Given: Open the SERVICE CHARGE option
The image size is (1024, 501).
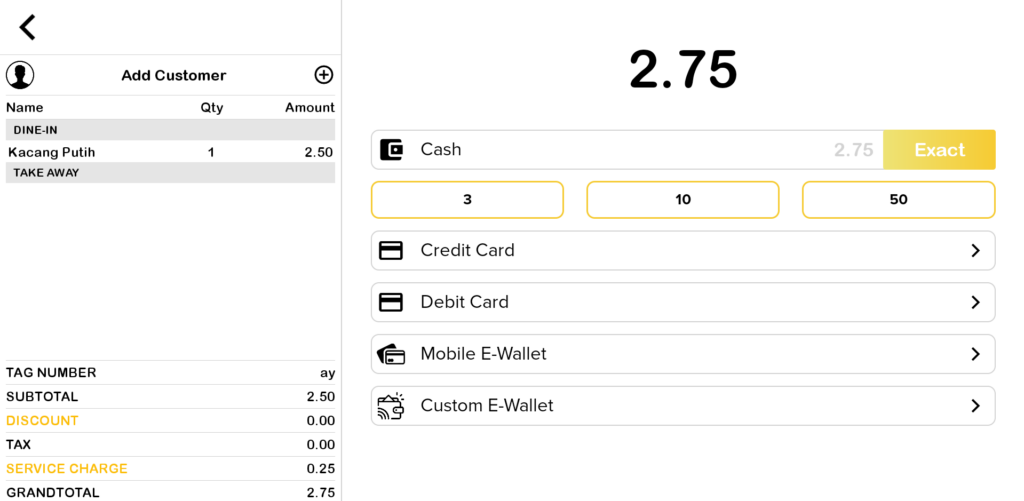Looking at the screenshot, I should (67, 469).
